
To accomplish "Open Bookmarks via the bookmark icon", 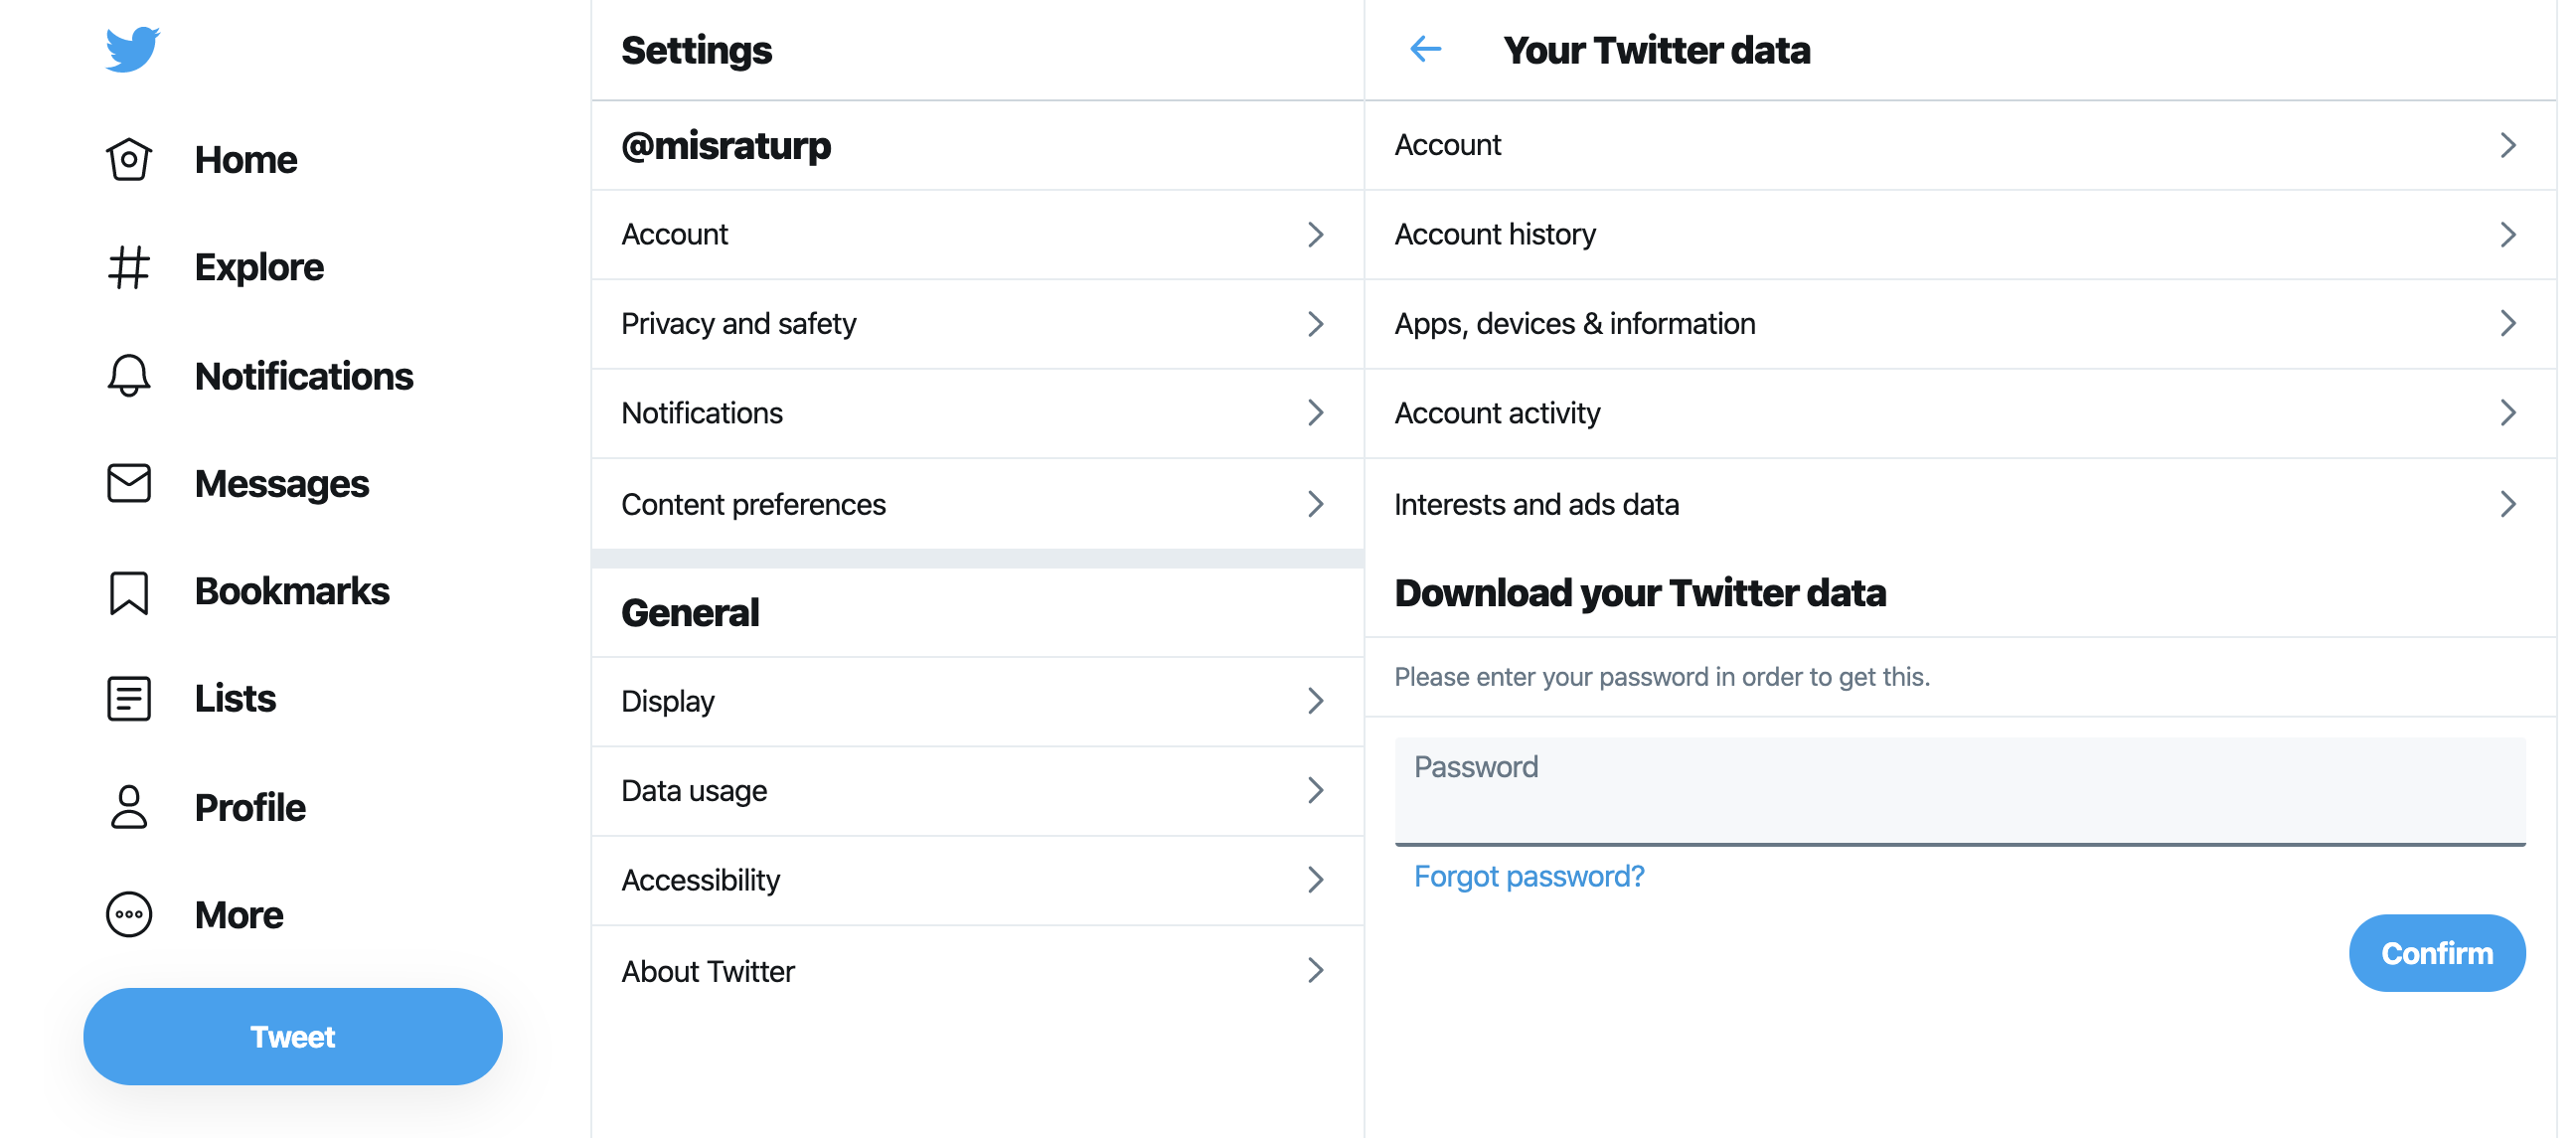I will click(129, 592).
